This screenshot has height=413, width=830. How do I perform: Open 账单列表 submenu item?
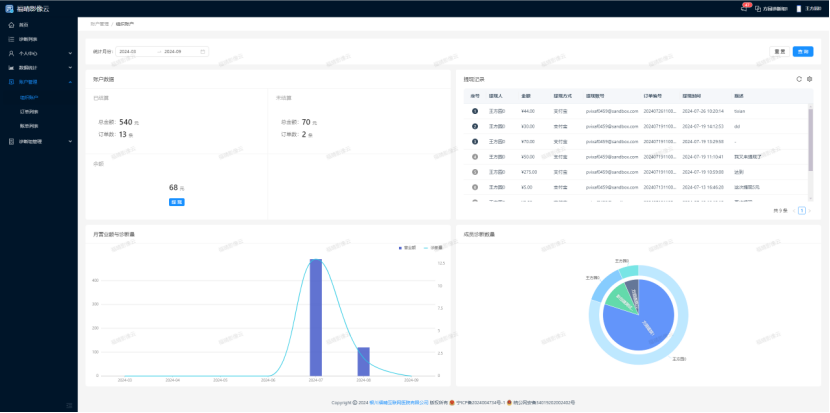pos(30,126)
